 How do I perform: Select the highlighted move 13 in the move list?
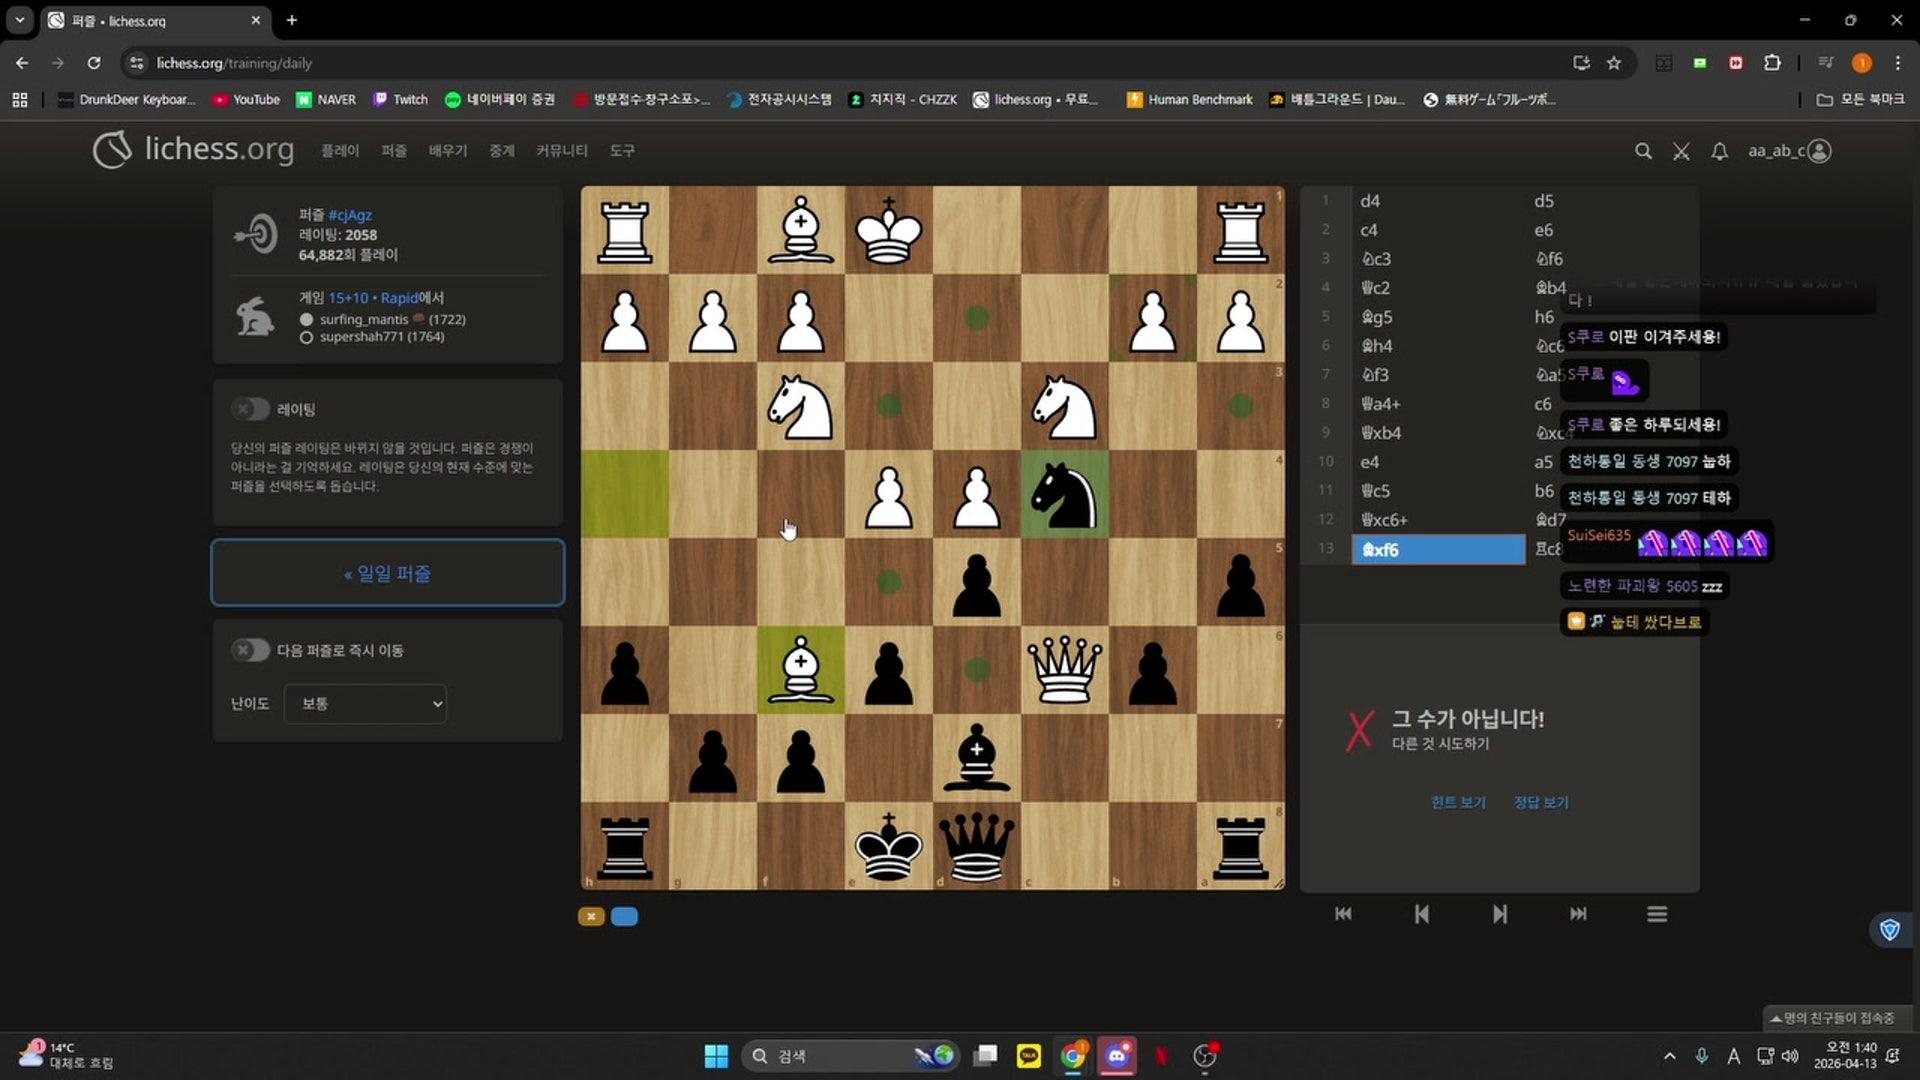pos(1438,550)
